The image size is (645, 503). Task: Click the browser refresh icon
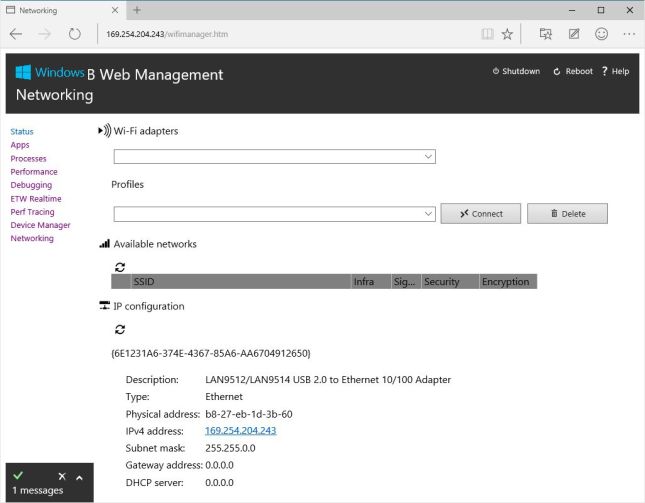(x=75, y=34)
